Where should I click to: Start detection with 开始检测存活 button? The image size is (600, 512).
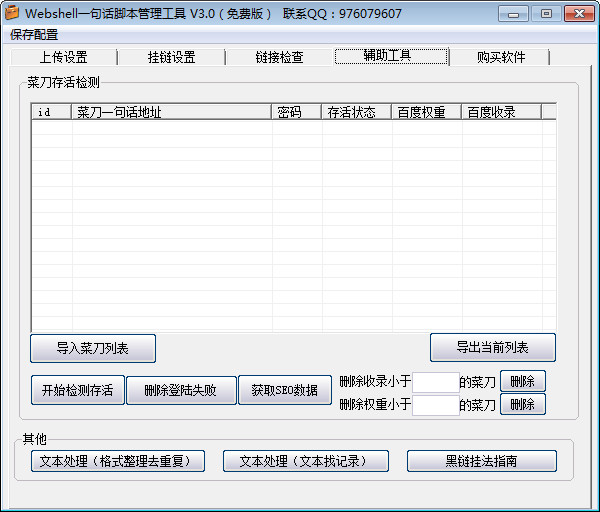pyautogui.click(x=78, y=390)
